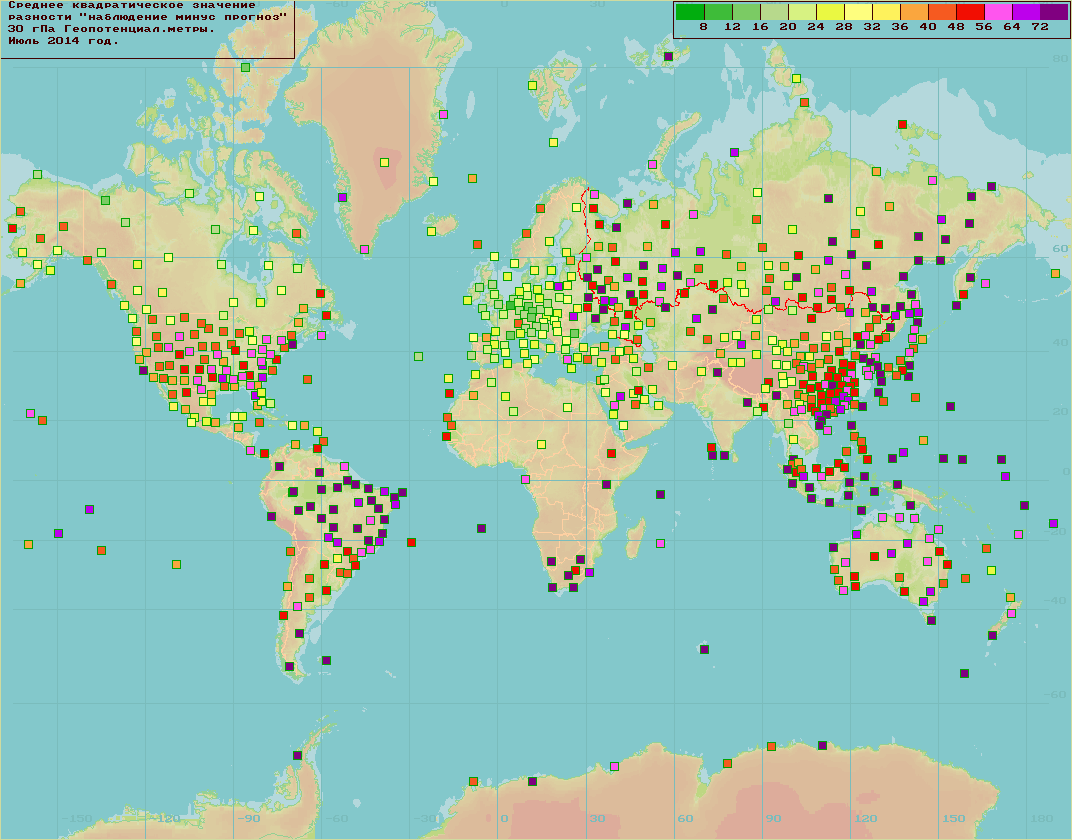
Task: Choose the pink legend swatch between 56 and 64
Action: tap(998, 11)
